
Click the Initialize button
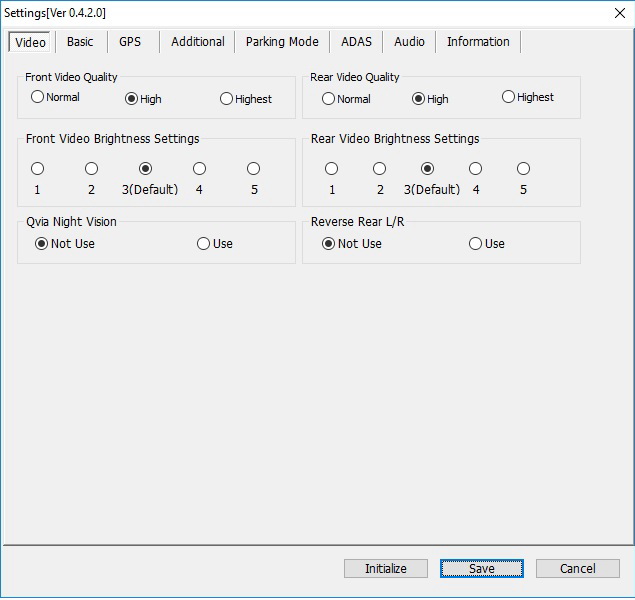click(386, 569)
